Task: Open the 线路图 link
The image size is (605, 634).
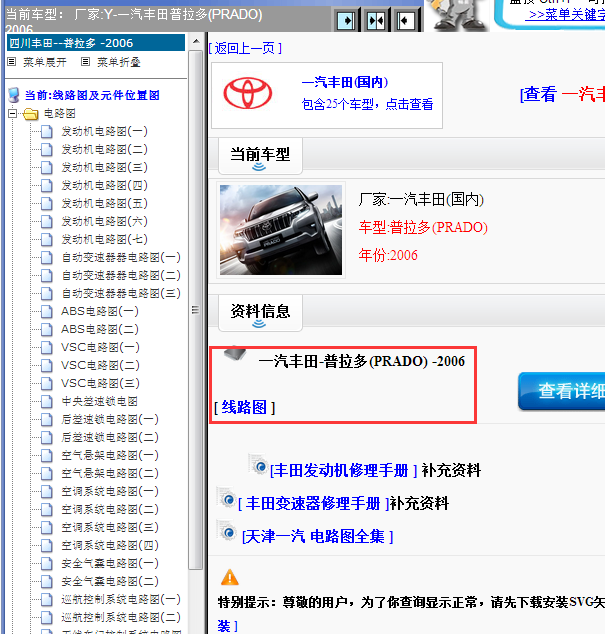Action: coord(244,408)
